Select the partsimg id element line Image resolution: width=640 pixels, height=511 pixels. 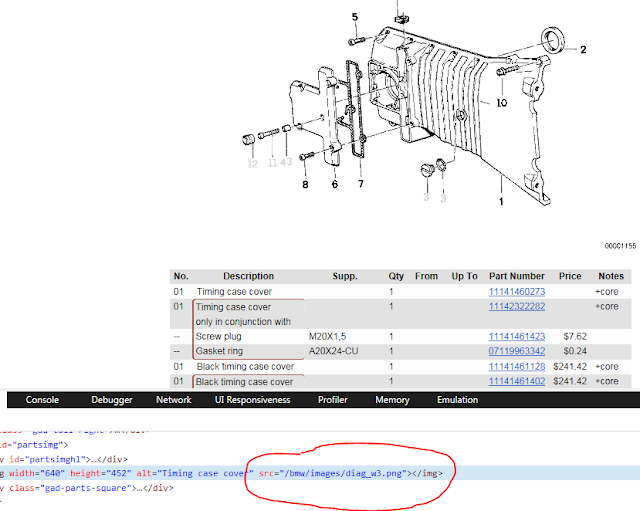point(34,444)
